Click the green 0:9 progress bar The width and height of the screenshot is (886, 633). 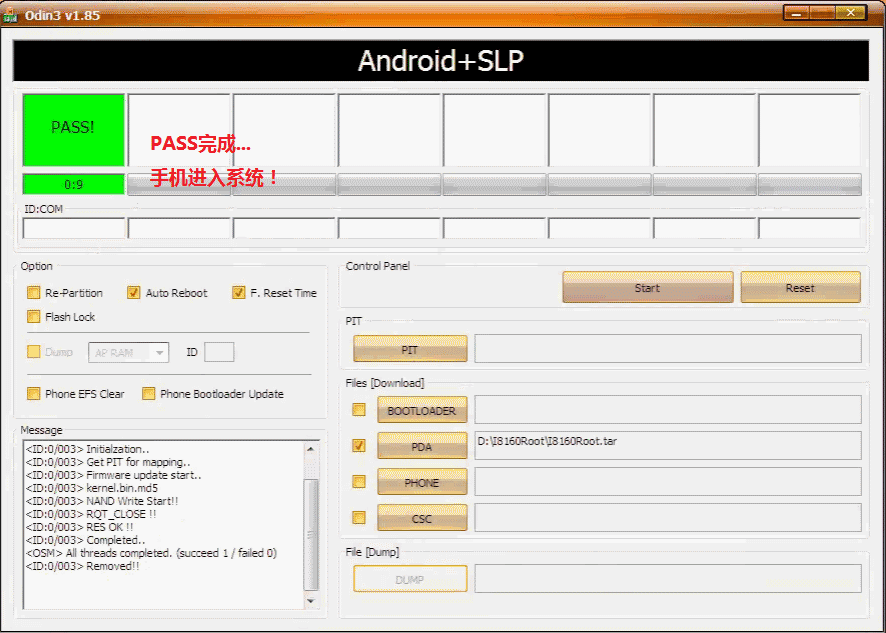click(73, 184)
